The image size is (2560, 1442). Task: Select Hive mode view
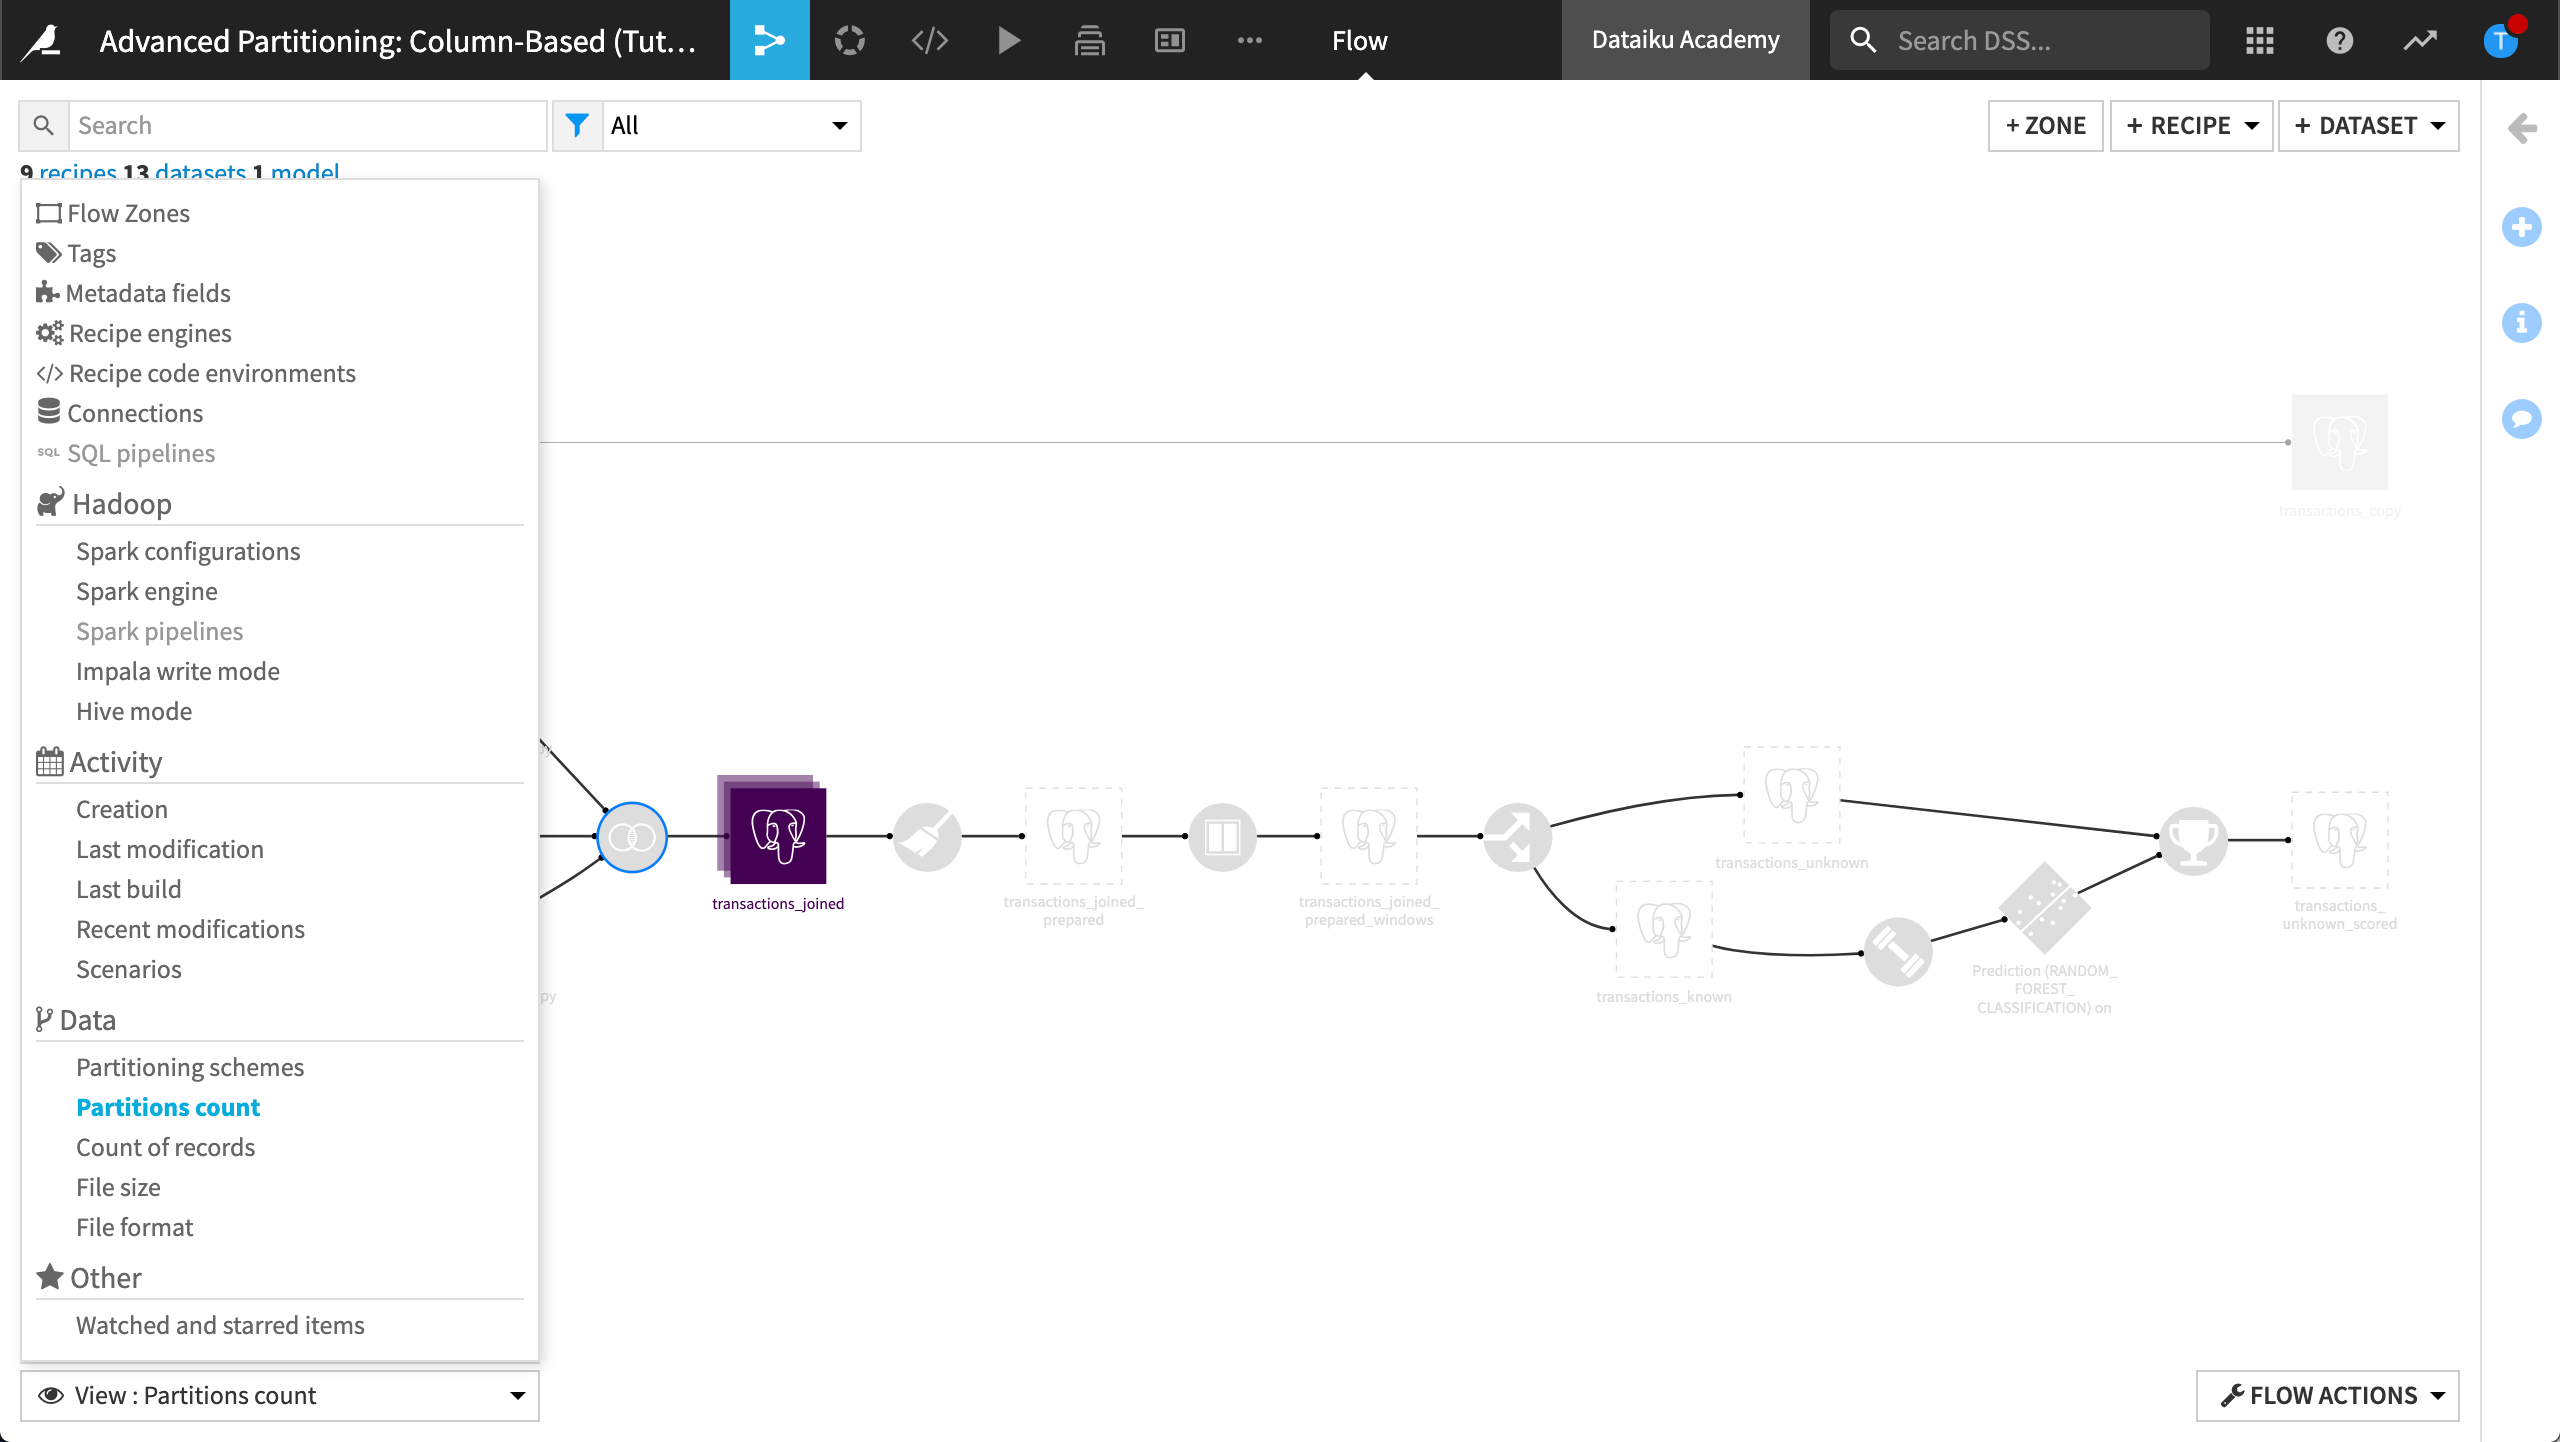(x=134, y=711)
